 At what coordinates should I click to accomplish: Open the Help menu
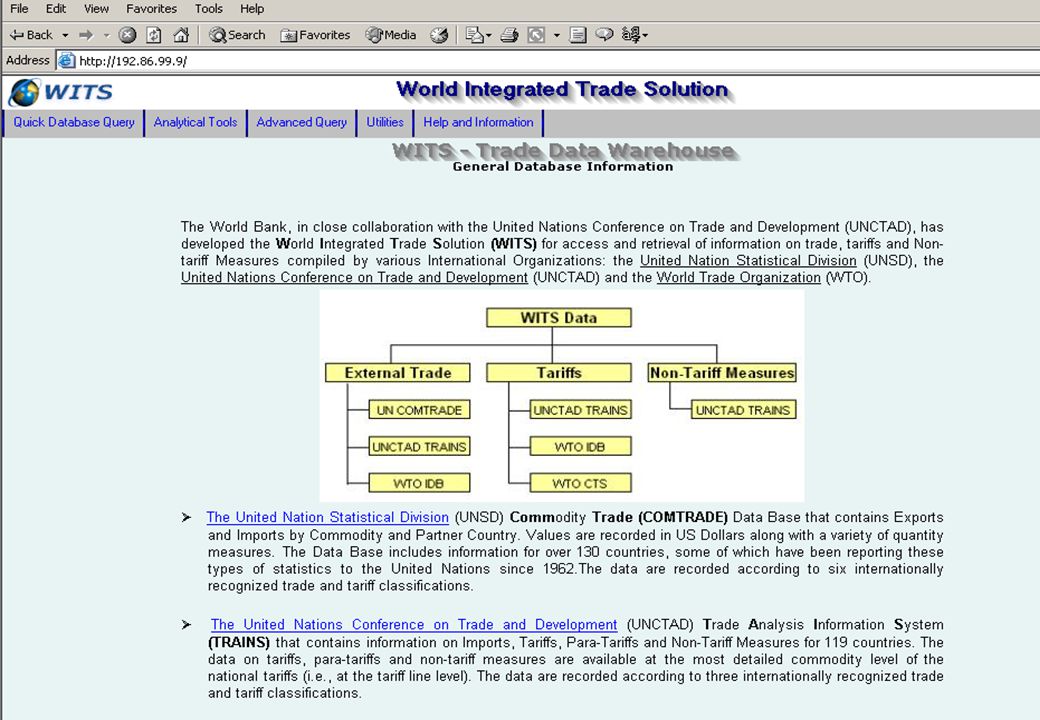tap(252, 9)
